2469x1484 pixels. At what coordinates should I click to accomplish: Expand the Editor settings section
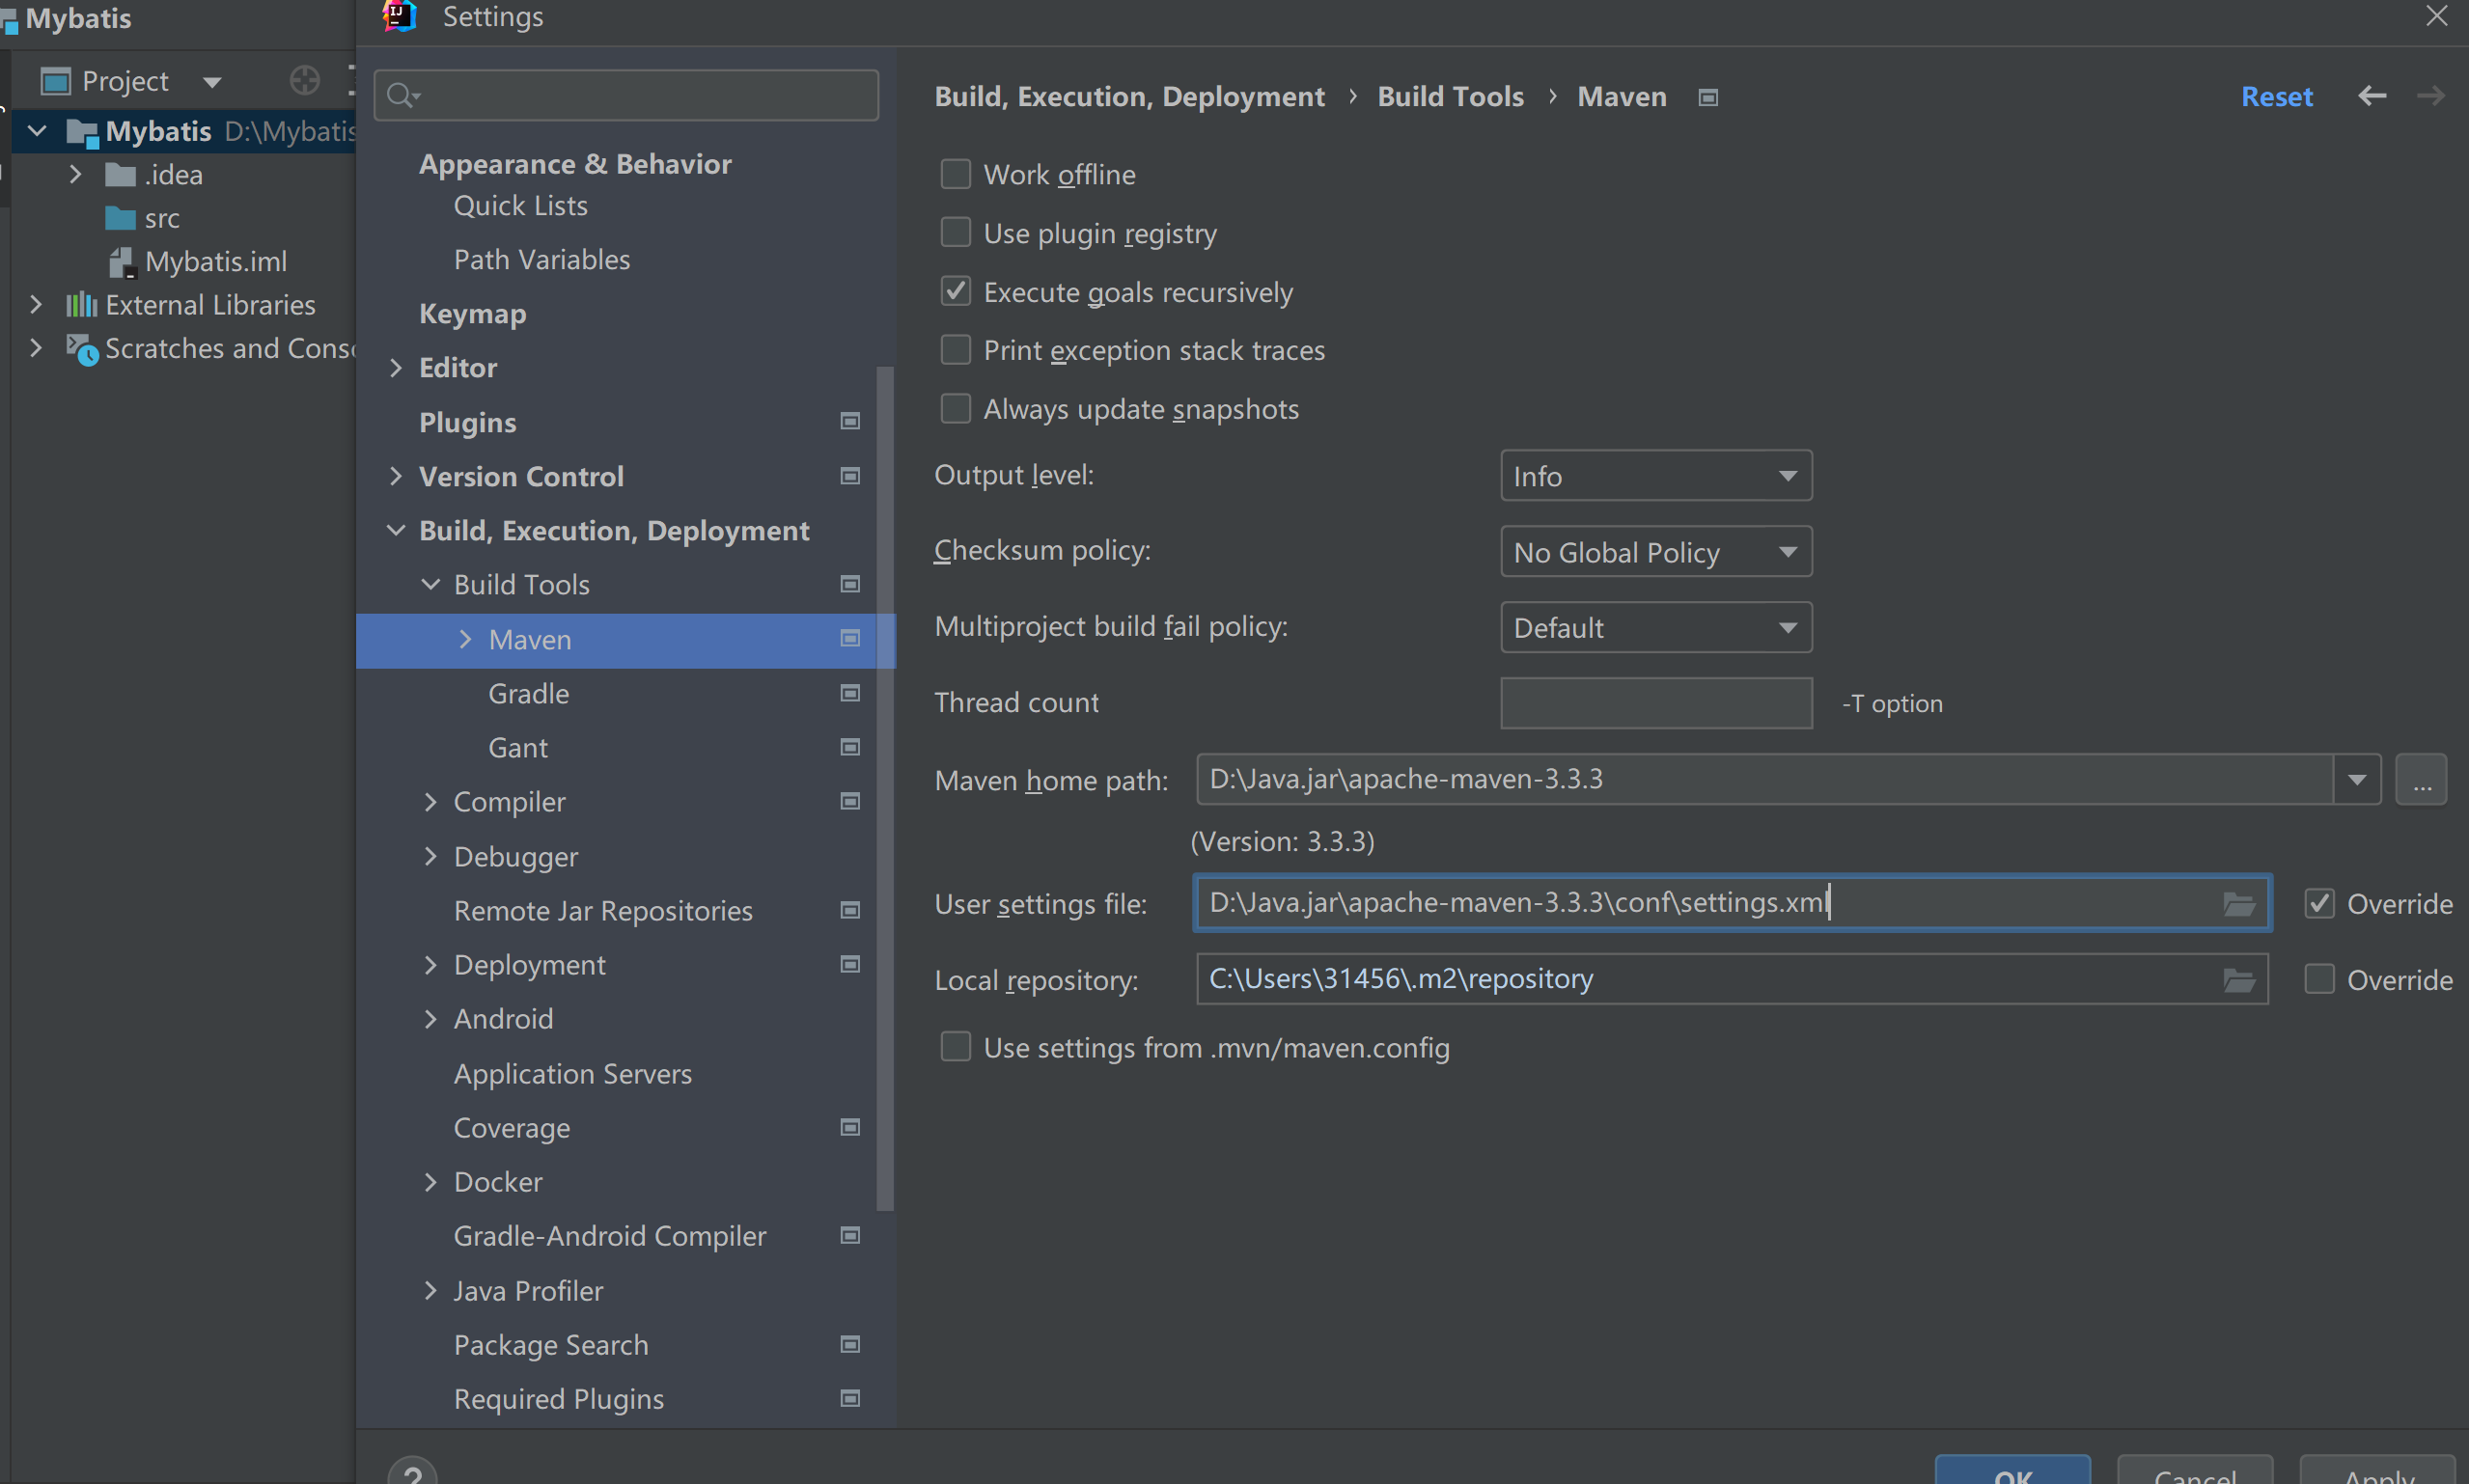(396, 368)
